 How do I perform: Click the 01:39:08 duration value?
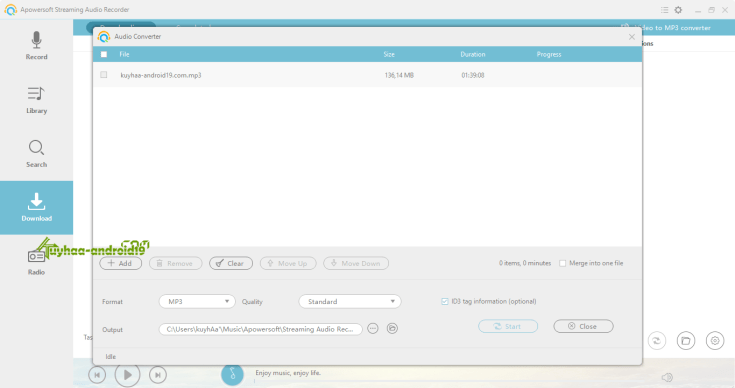[472, 75]
